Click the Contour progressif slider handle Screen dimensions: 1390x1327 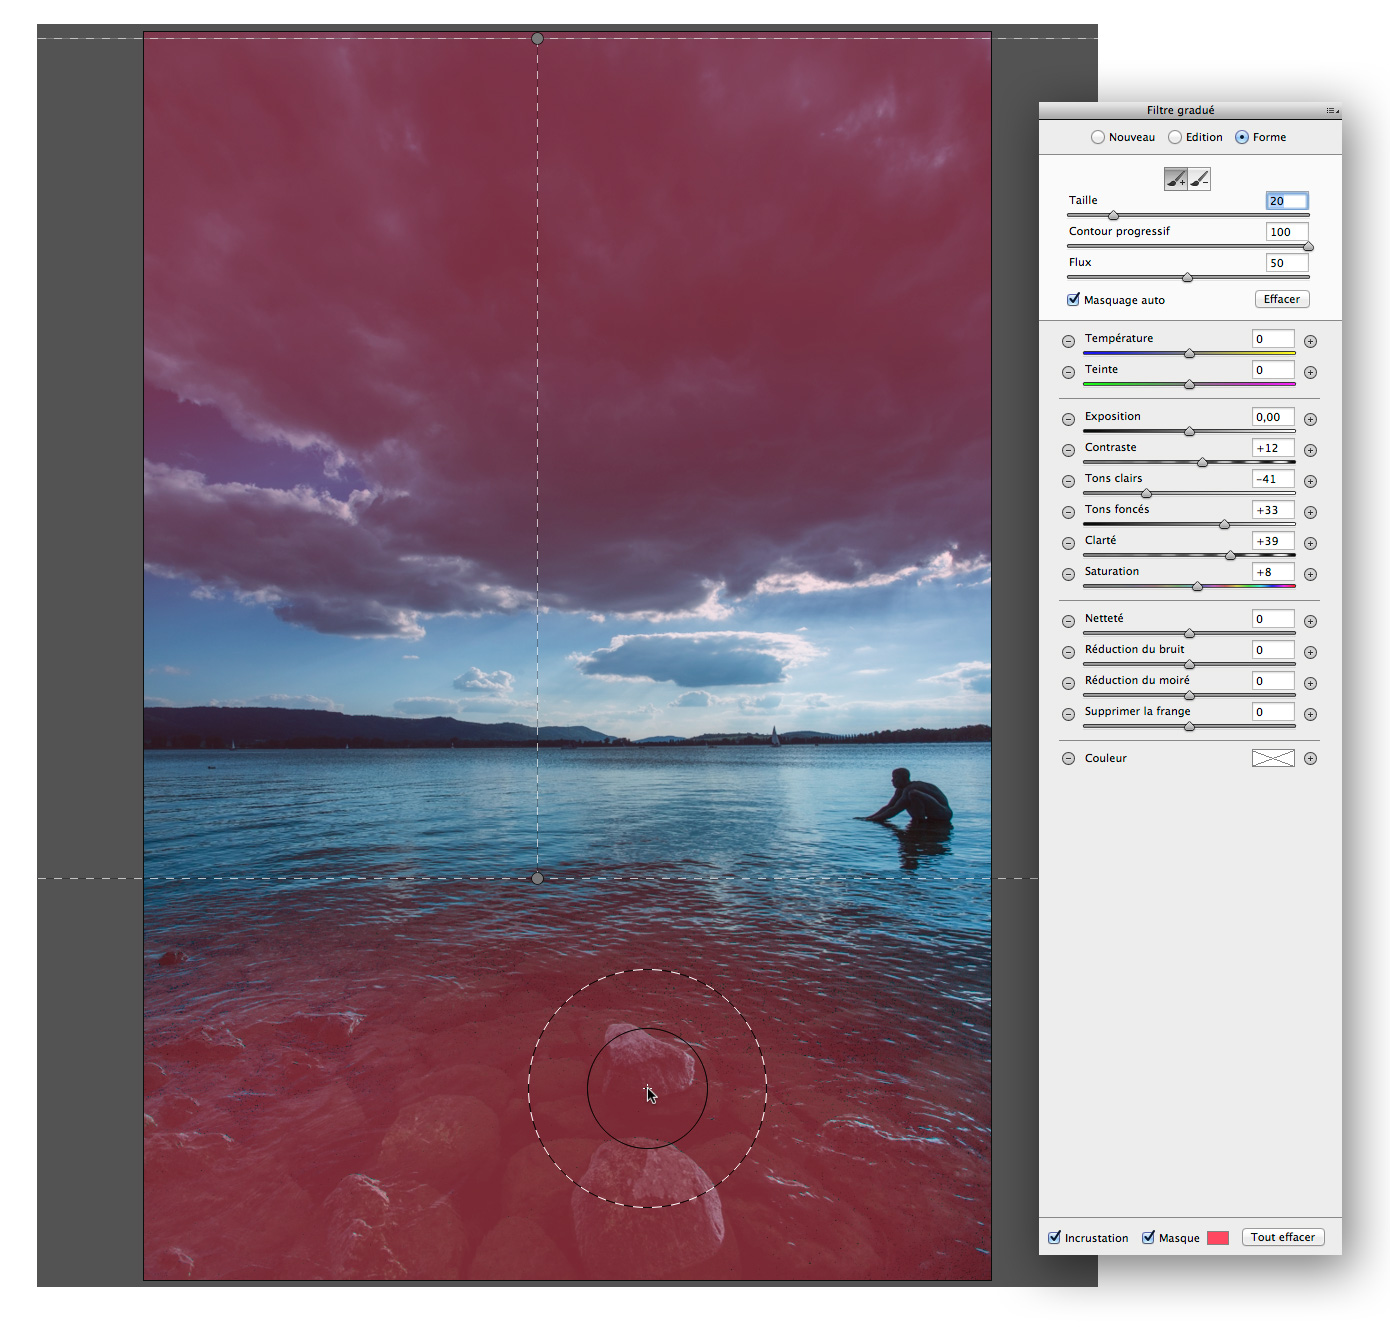(1307, 246)
